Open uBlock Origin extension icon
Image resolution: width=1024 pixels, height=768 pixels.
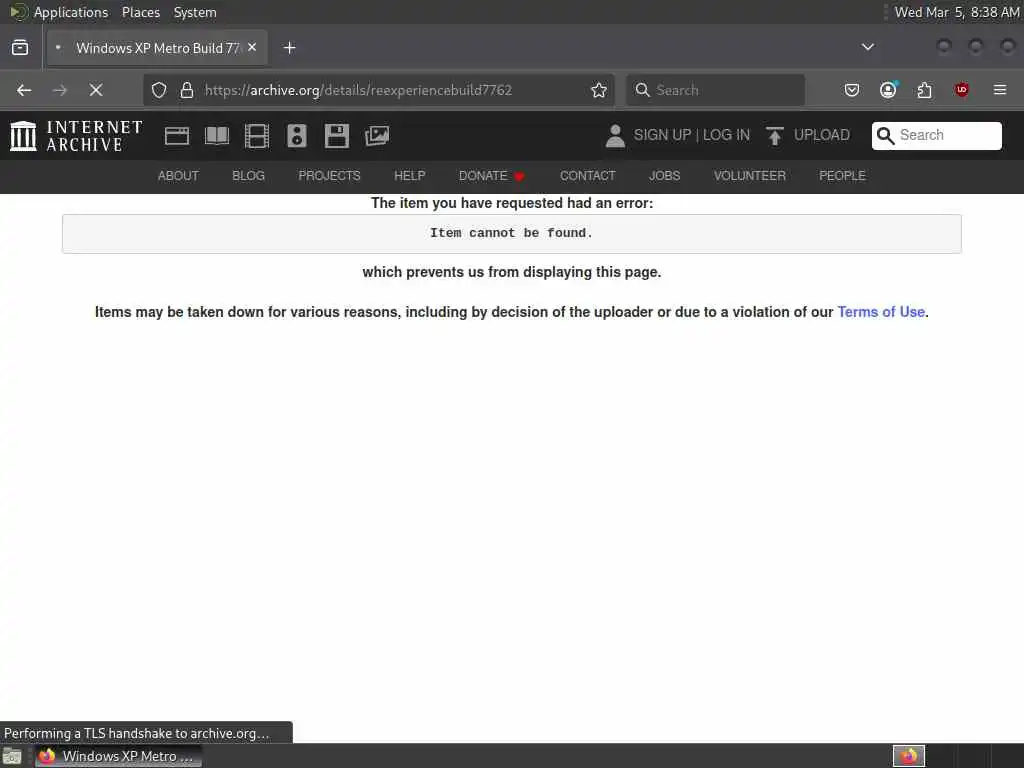click(961, 90)
